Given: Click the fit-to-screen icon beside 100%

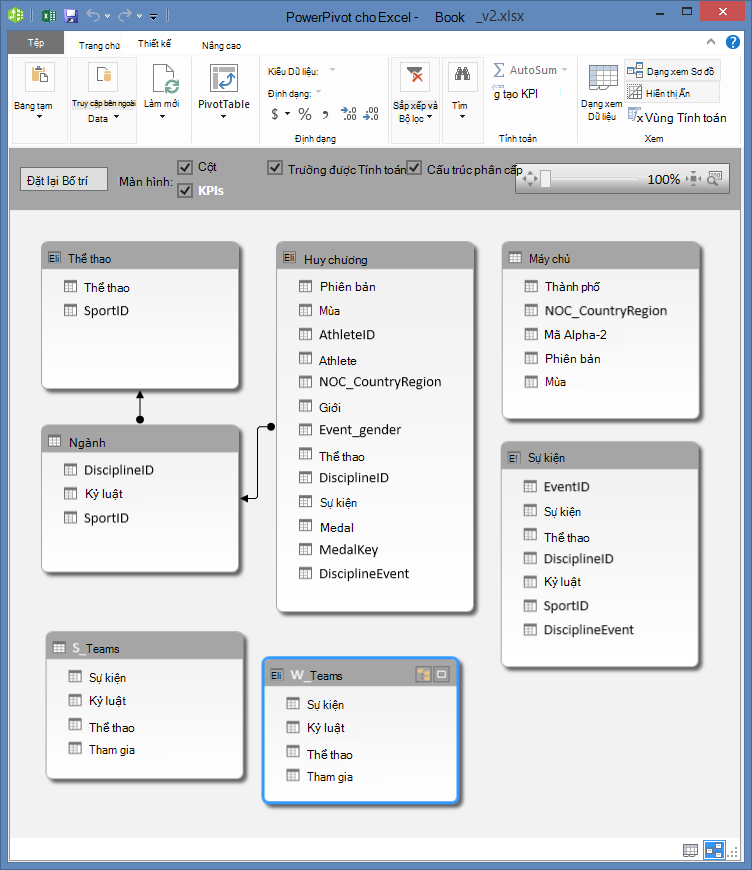Looking at the screenshot, I should tap(693, 179).
